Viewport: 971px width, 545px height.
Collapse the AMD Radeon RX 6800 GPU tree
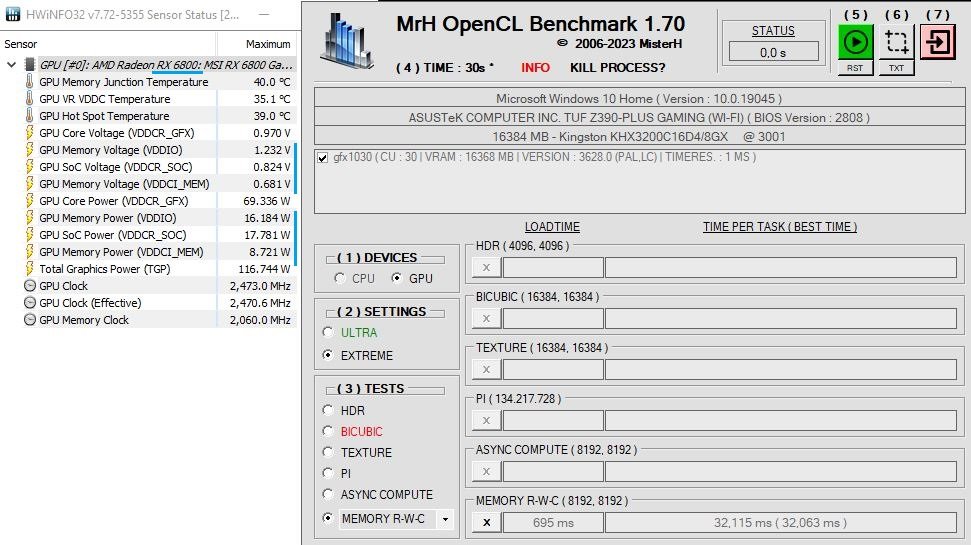11,64
